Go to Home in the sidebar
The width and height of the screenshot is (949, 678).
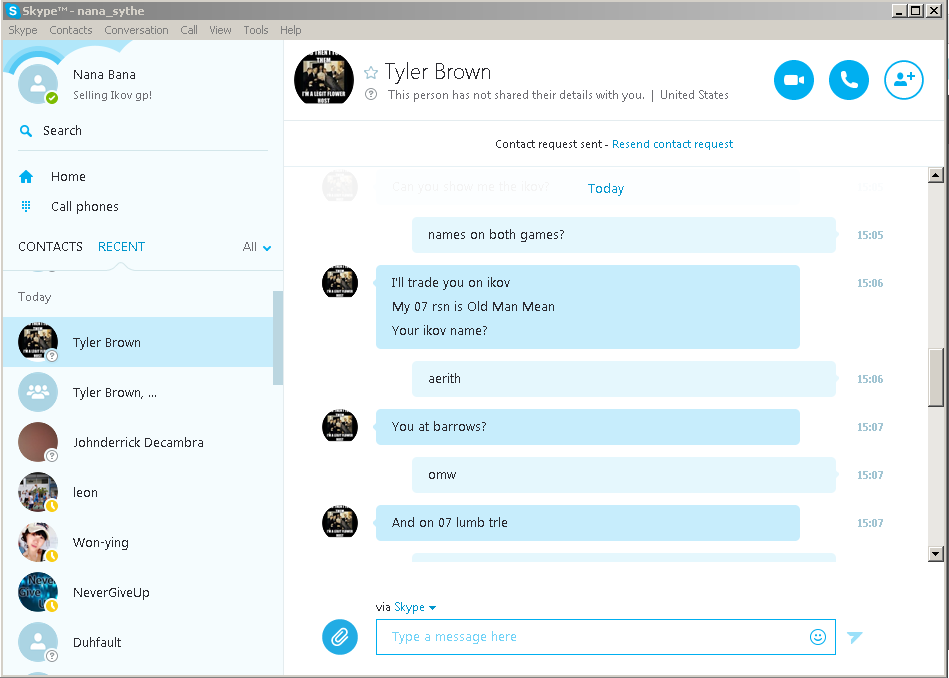coord(68,177)
